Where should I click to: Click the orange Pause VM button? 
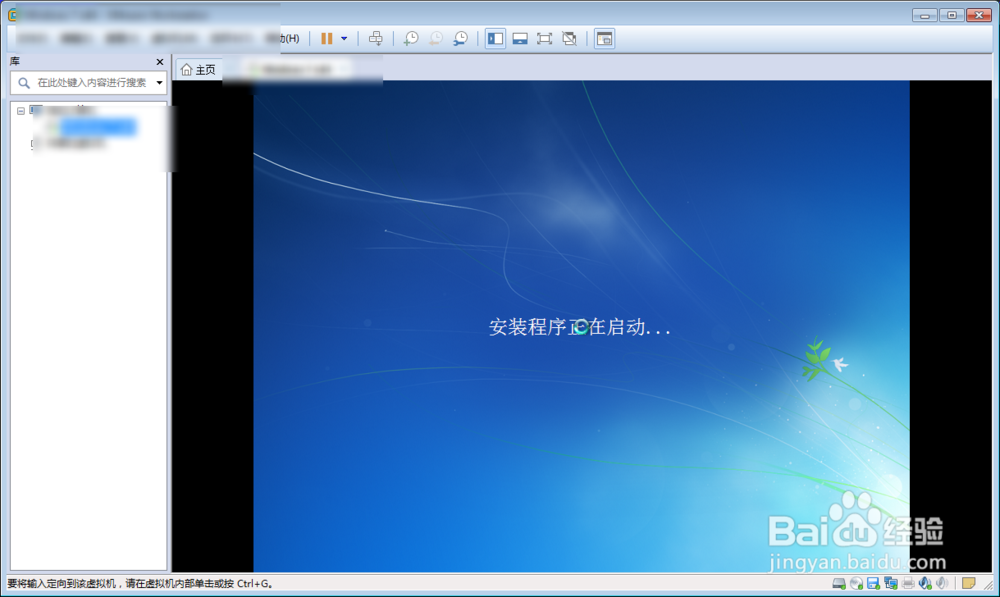tap(327, 39)
